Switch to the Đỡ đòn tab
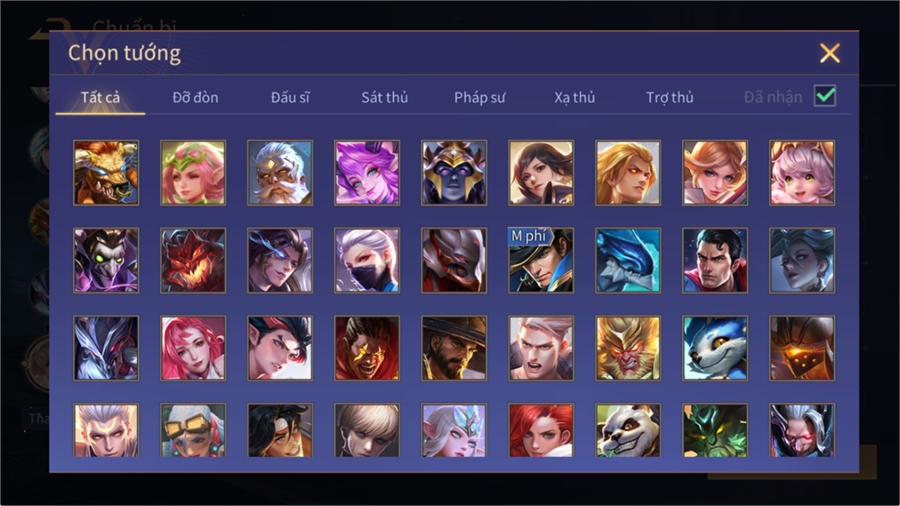 pyautogui.click(x=195, y=98)
